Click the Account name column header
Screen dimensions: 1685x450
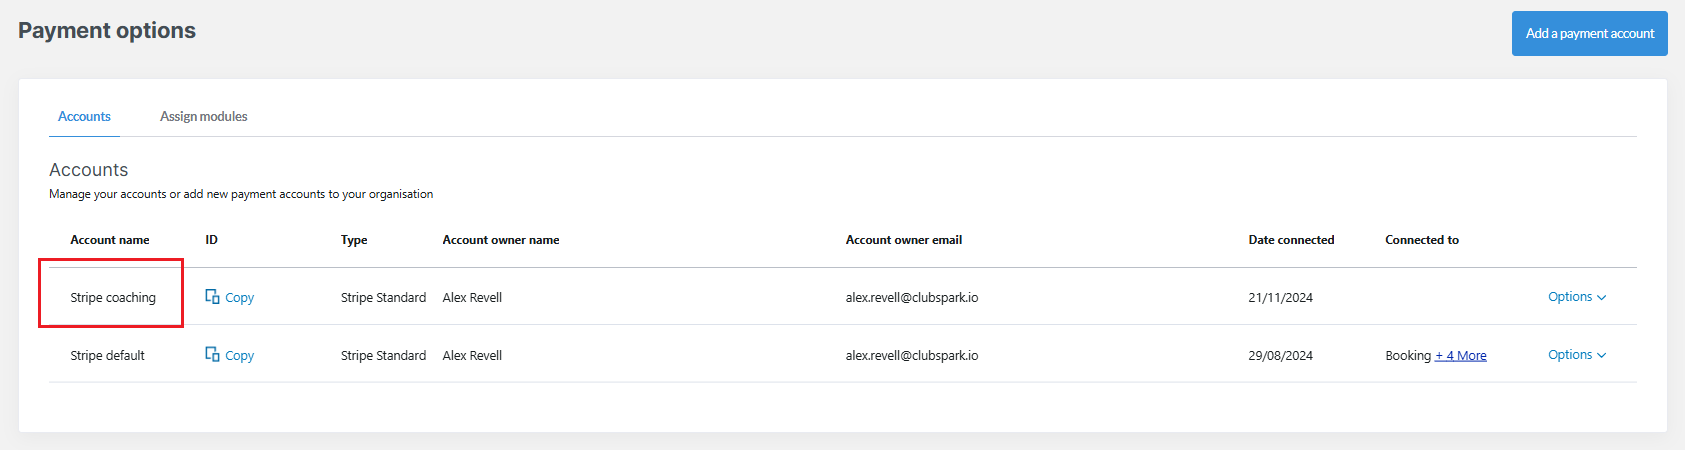pyautogui.click(x=109, y=240)
